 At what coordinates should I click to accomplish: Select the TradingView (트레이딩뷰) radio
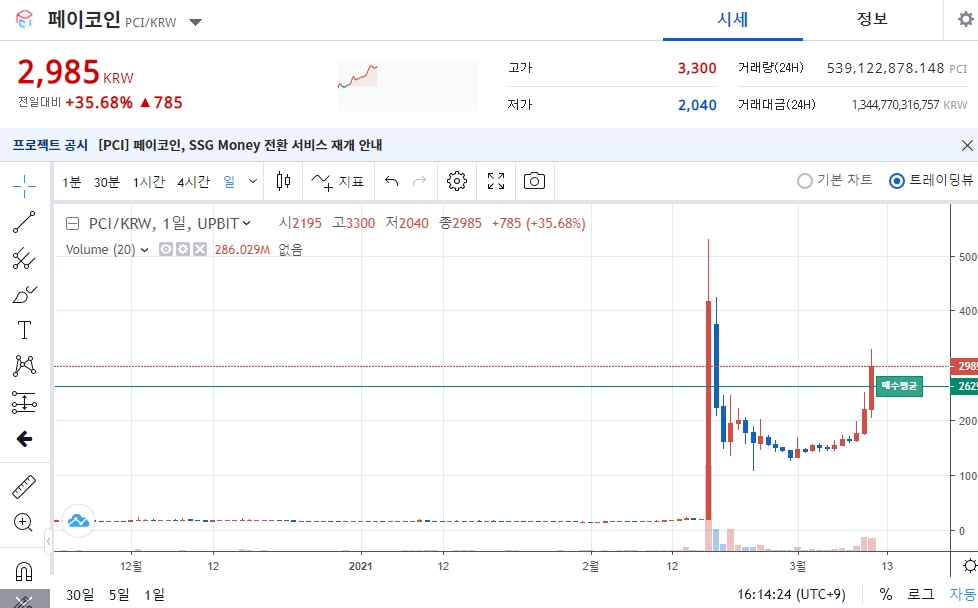(x=932, y=181)
